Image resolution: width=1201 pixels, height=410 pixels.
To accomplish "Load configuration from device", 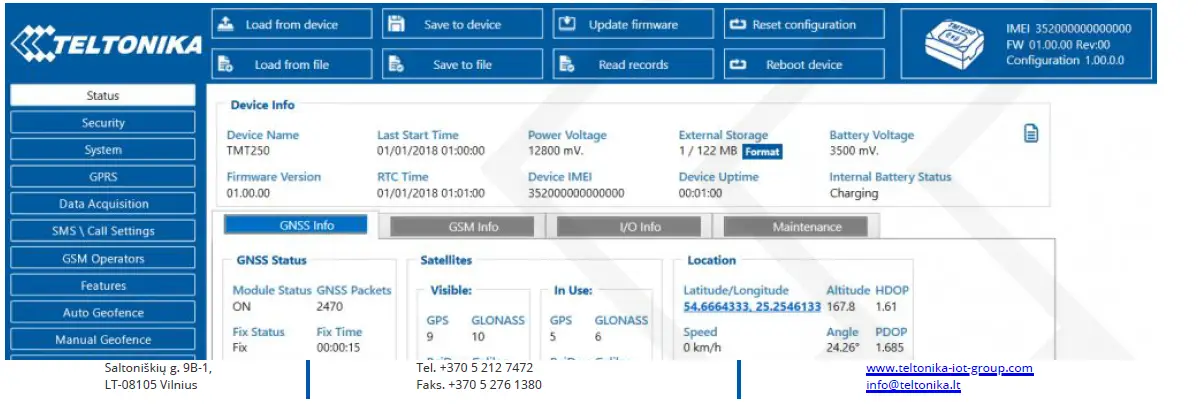I will click(291, 24).
